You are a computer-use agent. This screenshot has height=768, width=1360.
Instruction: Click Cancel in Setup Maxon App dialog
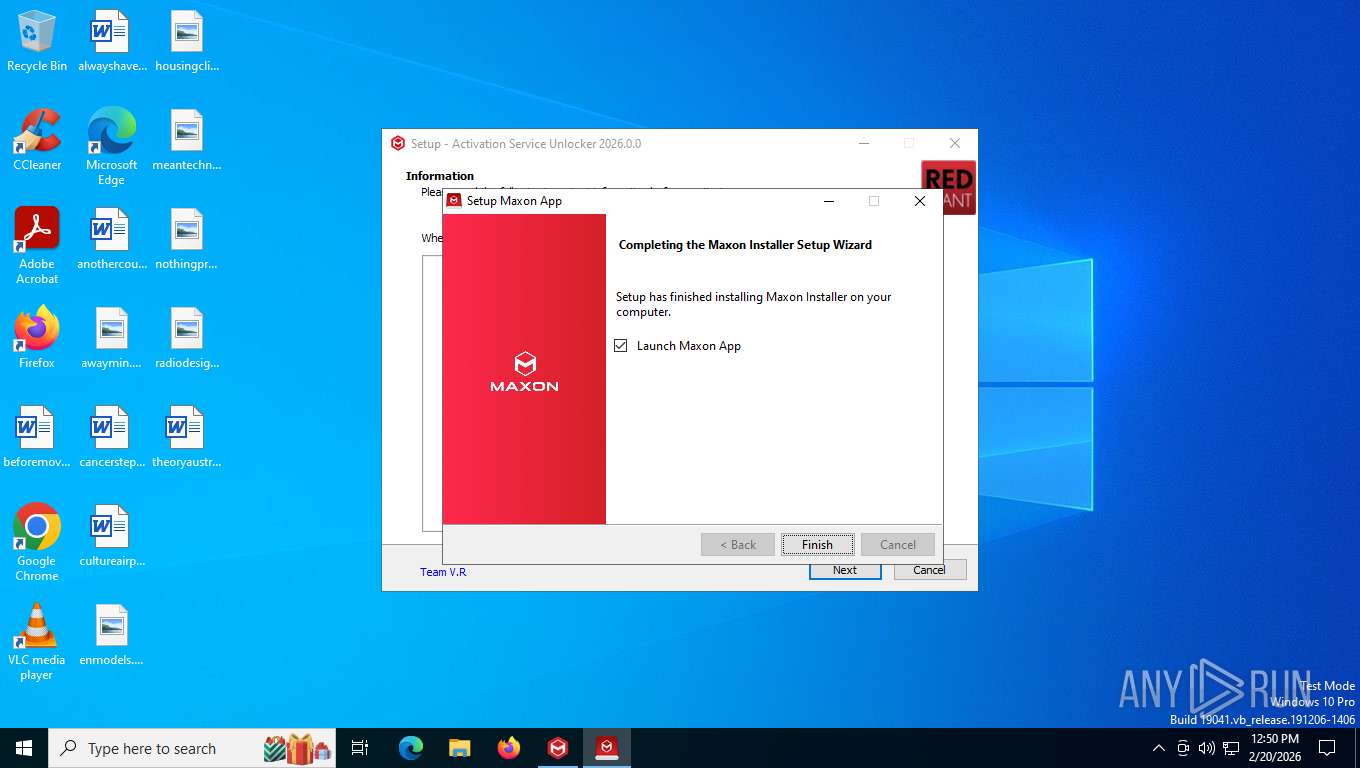point(897,545)
